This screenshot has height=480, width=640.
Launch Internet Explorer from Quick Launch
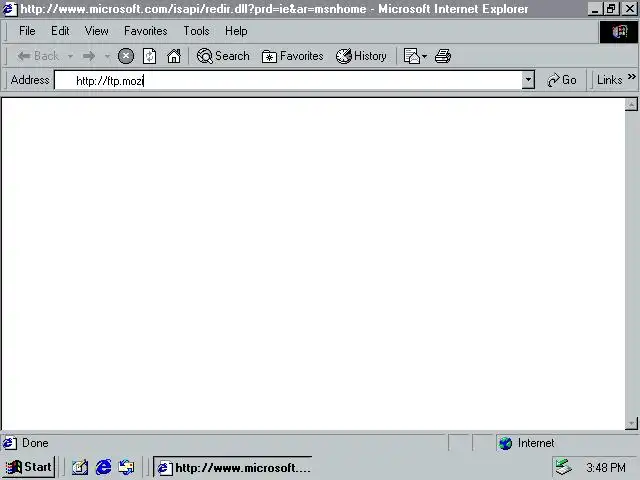(x=104, y=467)
